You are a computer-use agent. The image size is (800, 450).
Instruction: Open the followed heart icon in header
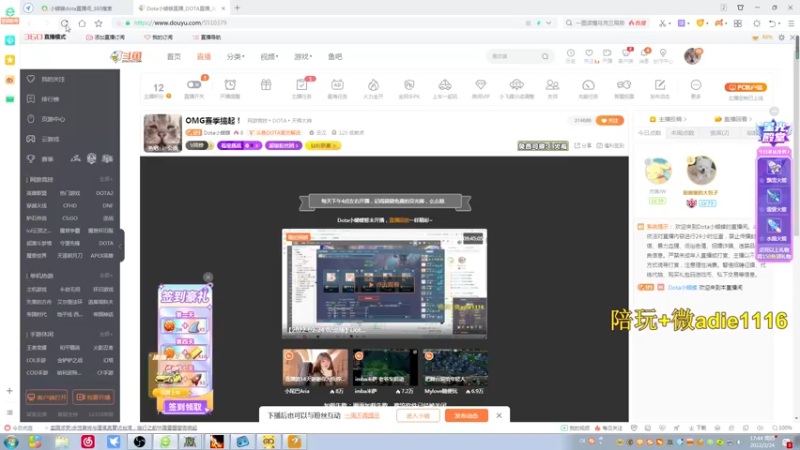589,55
